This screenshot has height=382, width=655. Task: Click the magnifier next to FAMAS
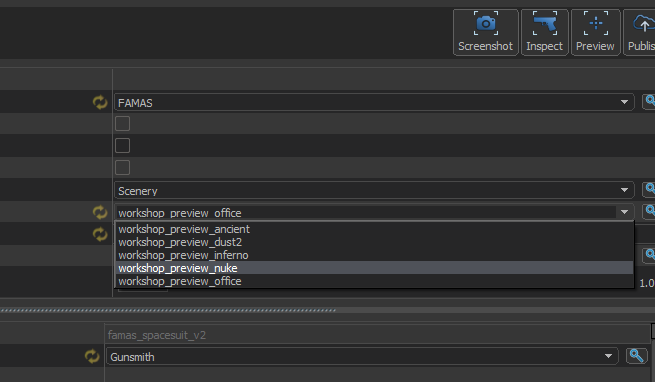(649, 102)
